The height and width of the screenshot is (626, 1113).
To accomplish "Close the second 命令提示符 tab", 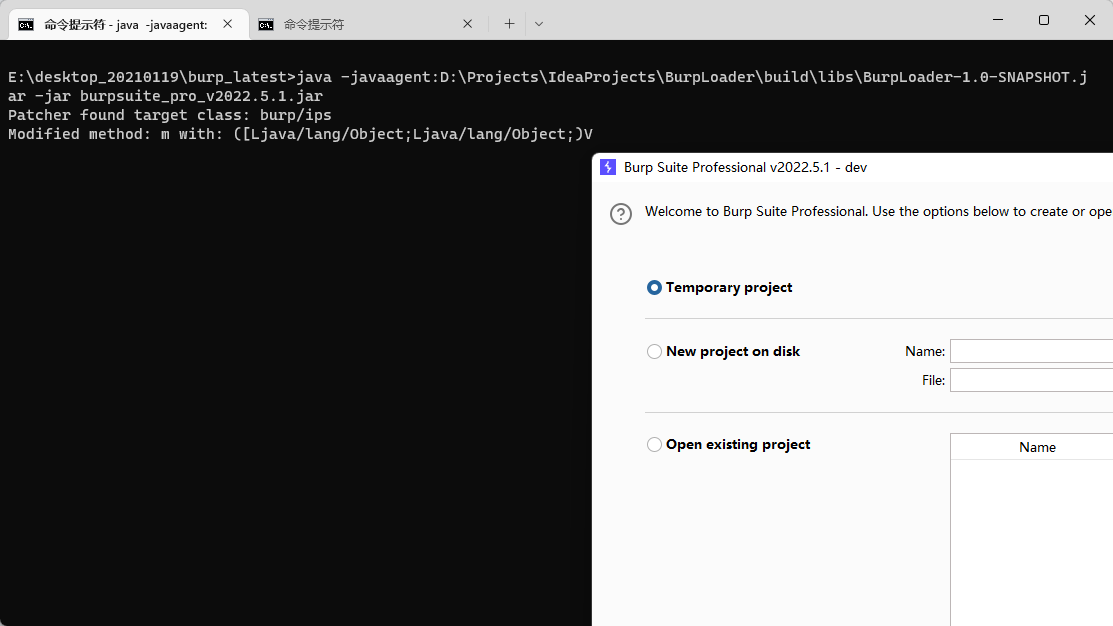I will pyautogui.click(x=469, y=24).
